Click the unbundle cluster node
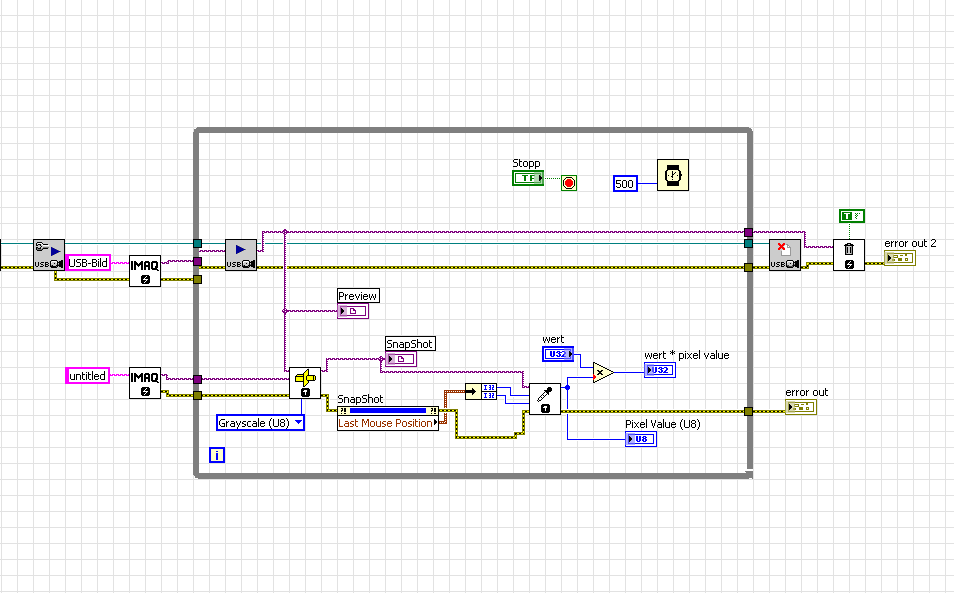Screen dimensions: 954x593 pyautogui.click(x=481, y=391)
